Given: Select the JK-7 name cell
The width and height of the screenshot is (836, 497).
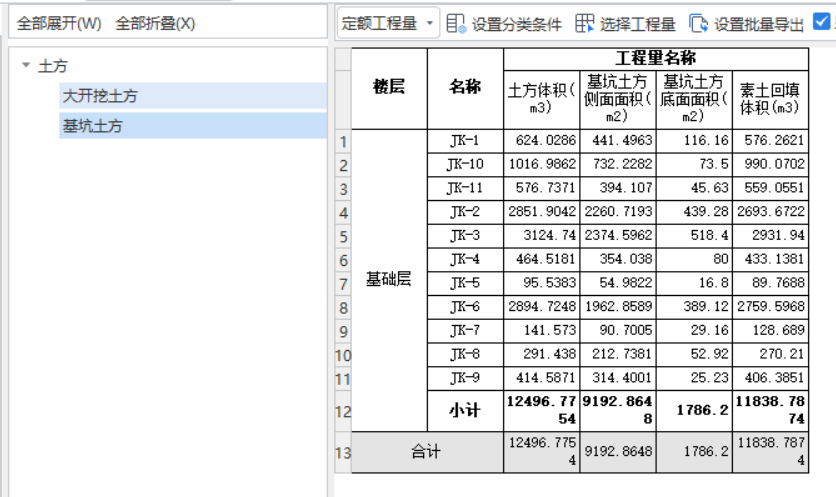Looking at the screenshot, I should click(465, 331).
